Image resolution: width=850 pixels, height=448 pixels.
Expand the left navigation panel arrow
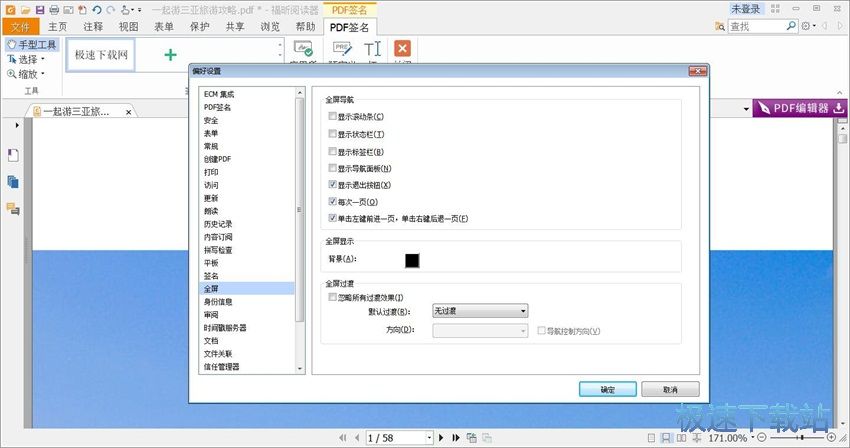click(x=17, y=125)
